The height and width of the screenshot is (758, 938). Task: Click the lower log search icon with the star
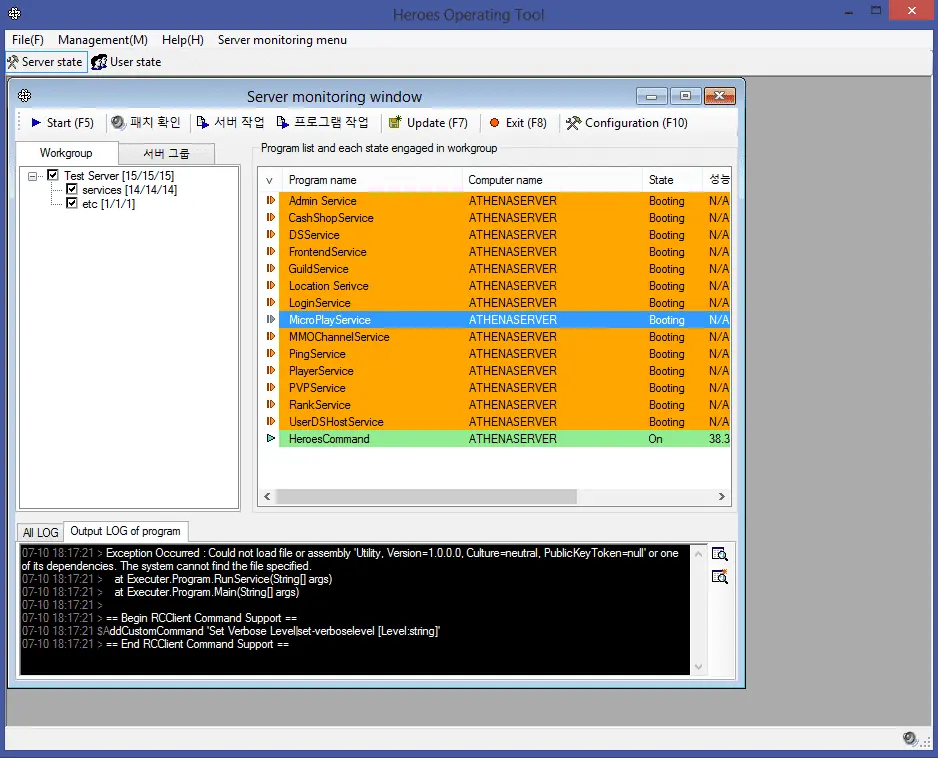720,577
